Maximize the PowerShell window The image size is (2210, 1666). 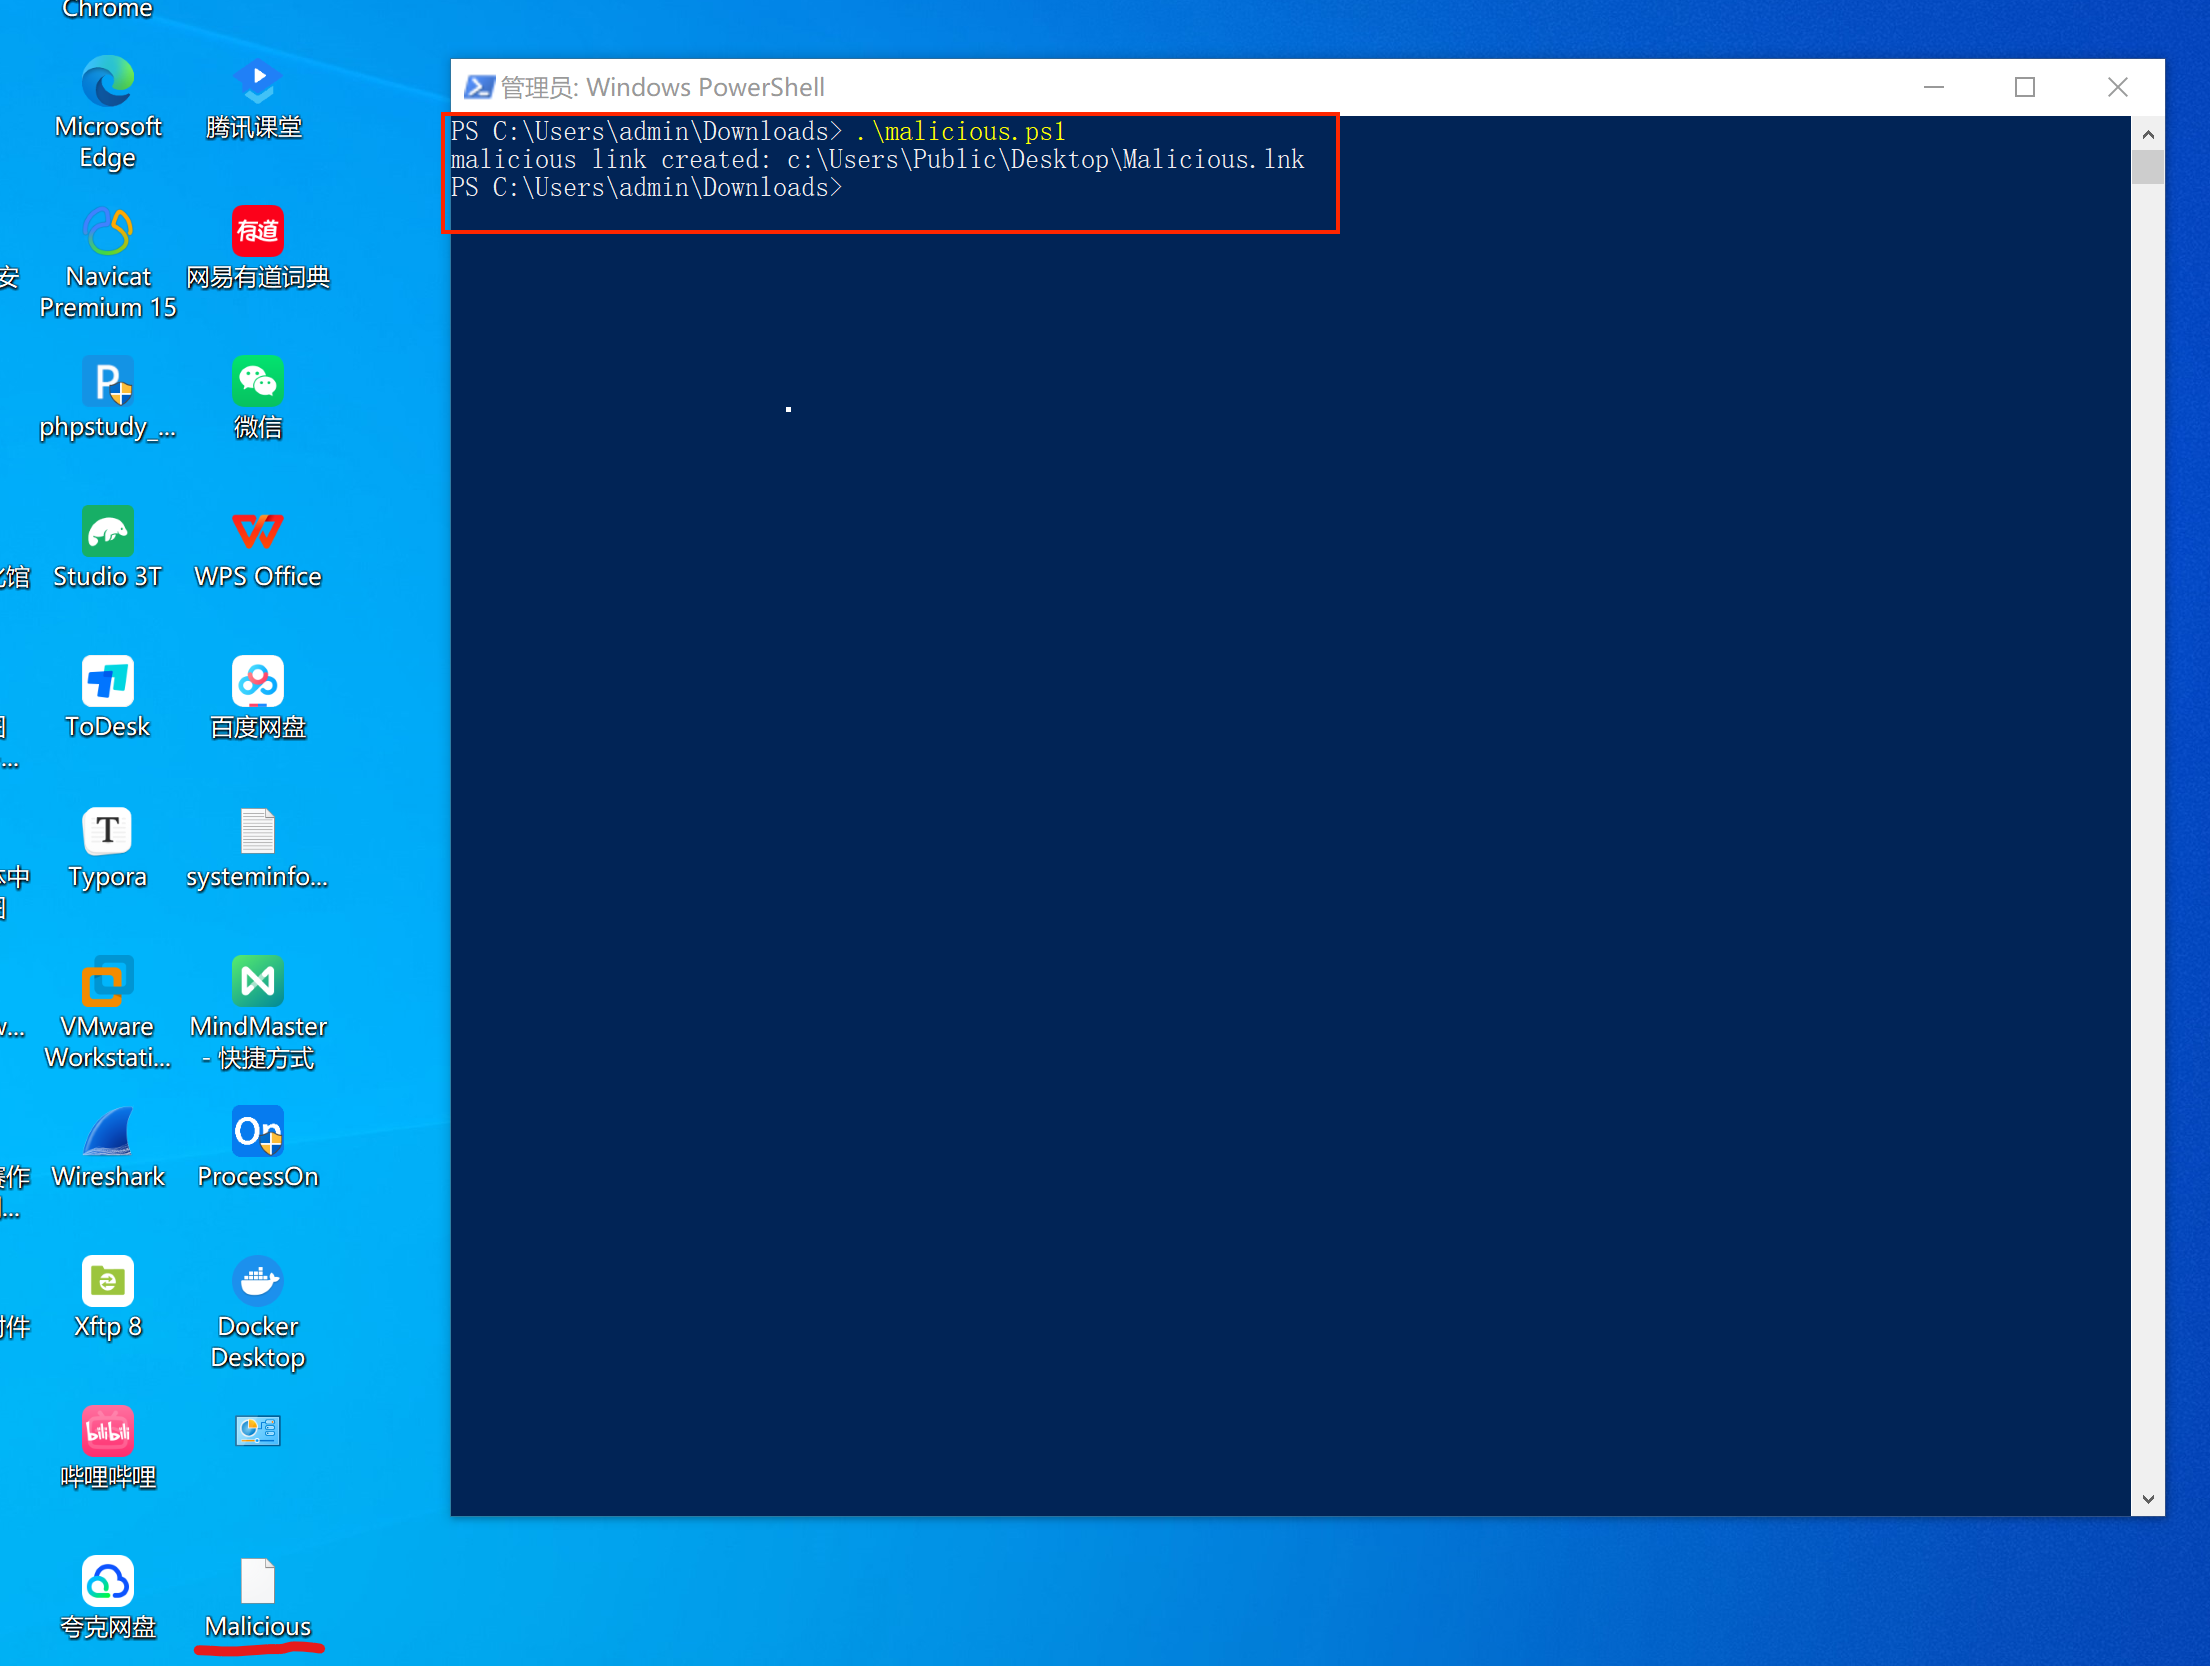tap(2025, 87)
